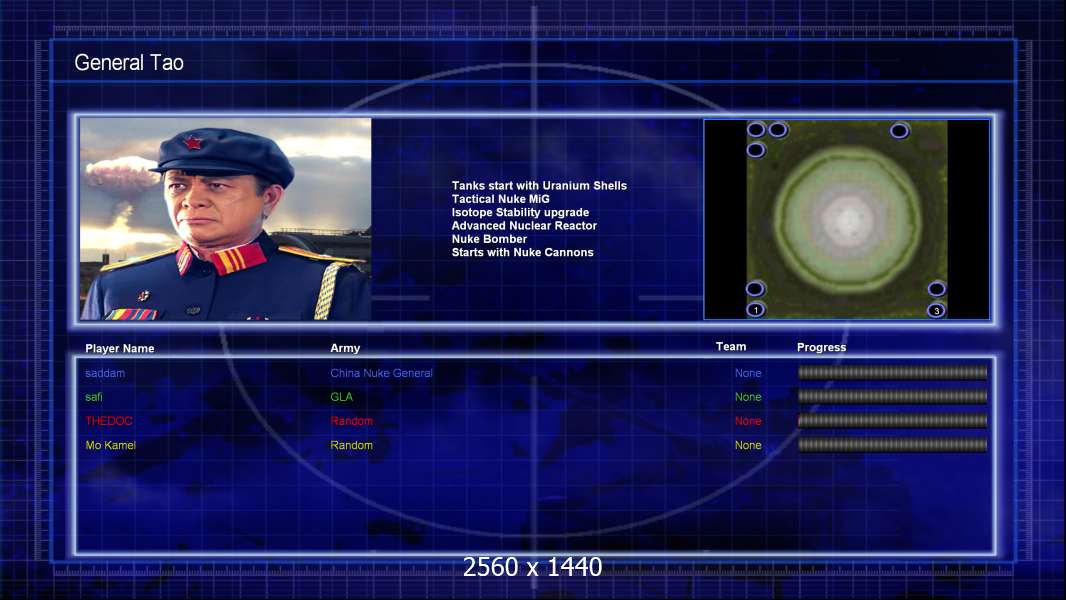Click the Progress column header
Image resolution: width=1066 pixels, height=600 pixels.
821,347
